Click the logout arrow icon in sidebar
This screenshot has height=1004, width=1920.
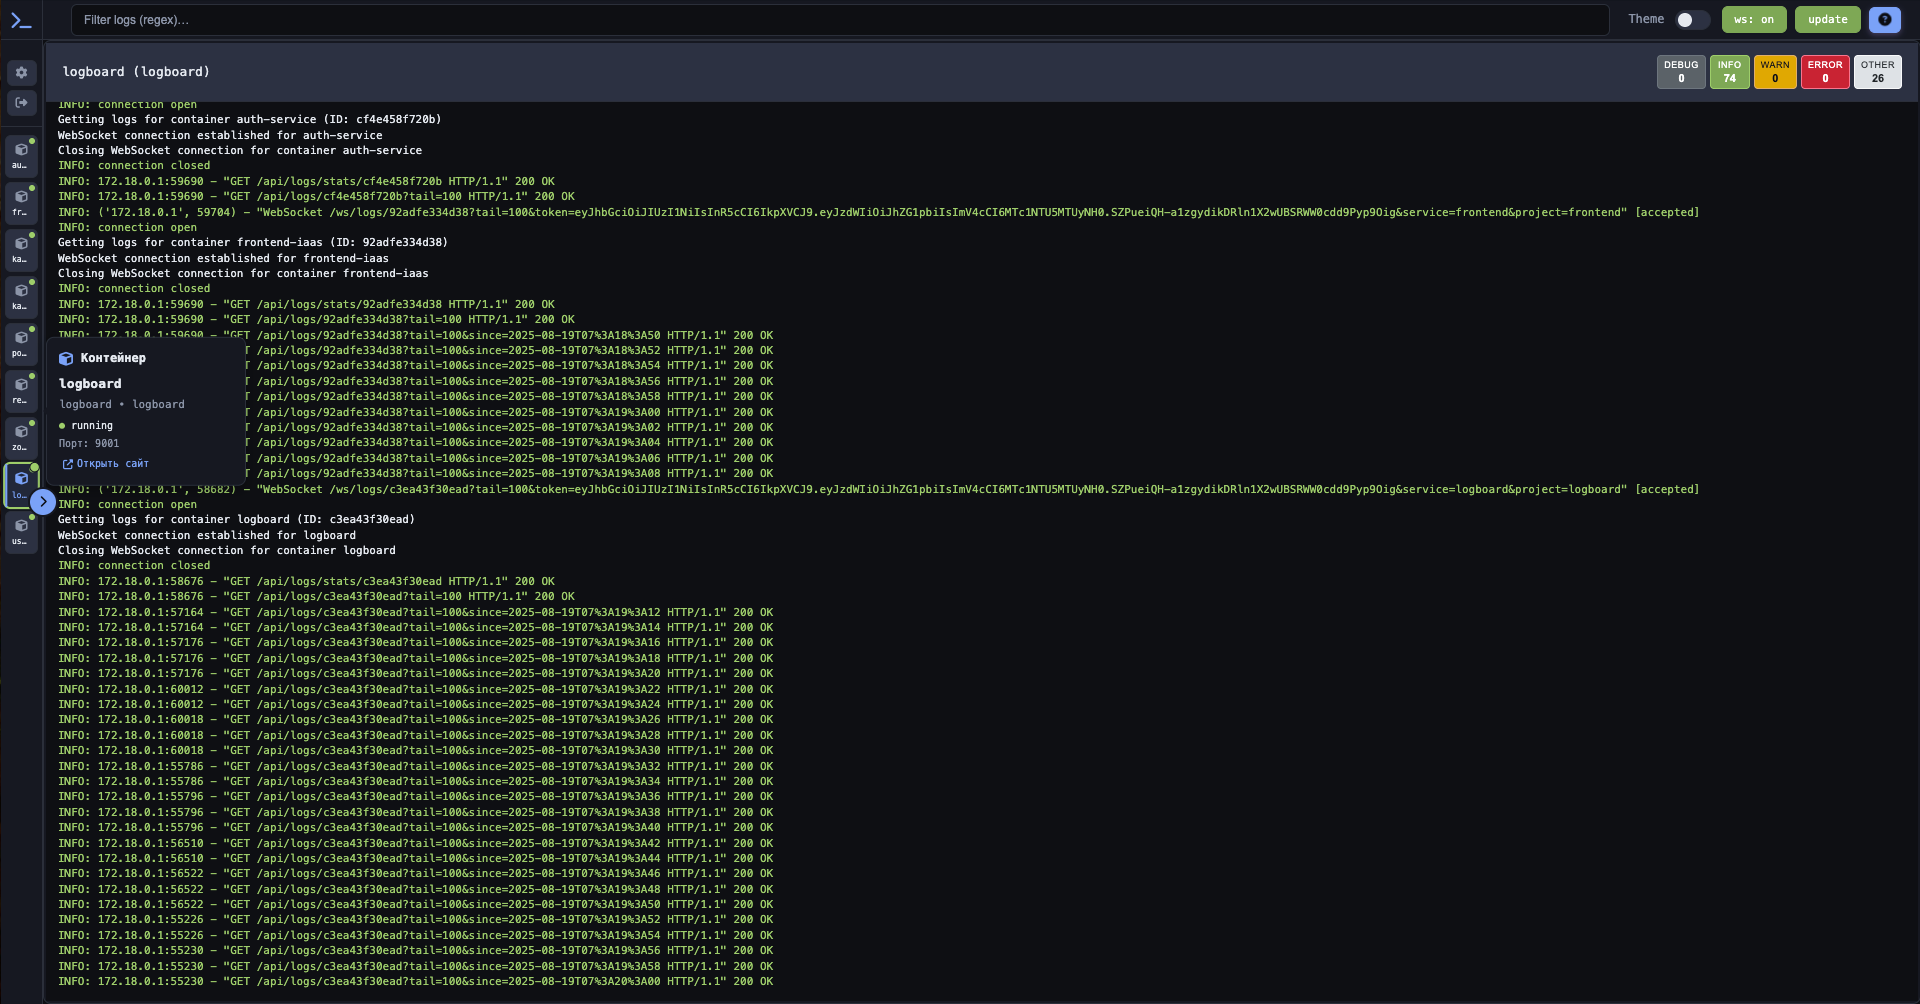point(21,103)
